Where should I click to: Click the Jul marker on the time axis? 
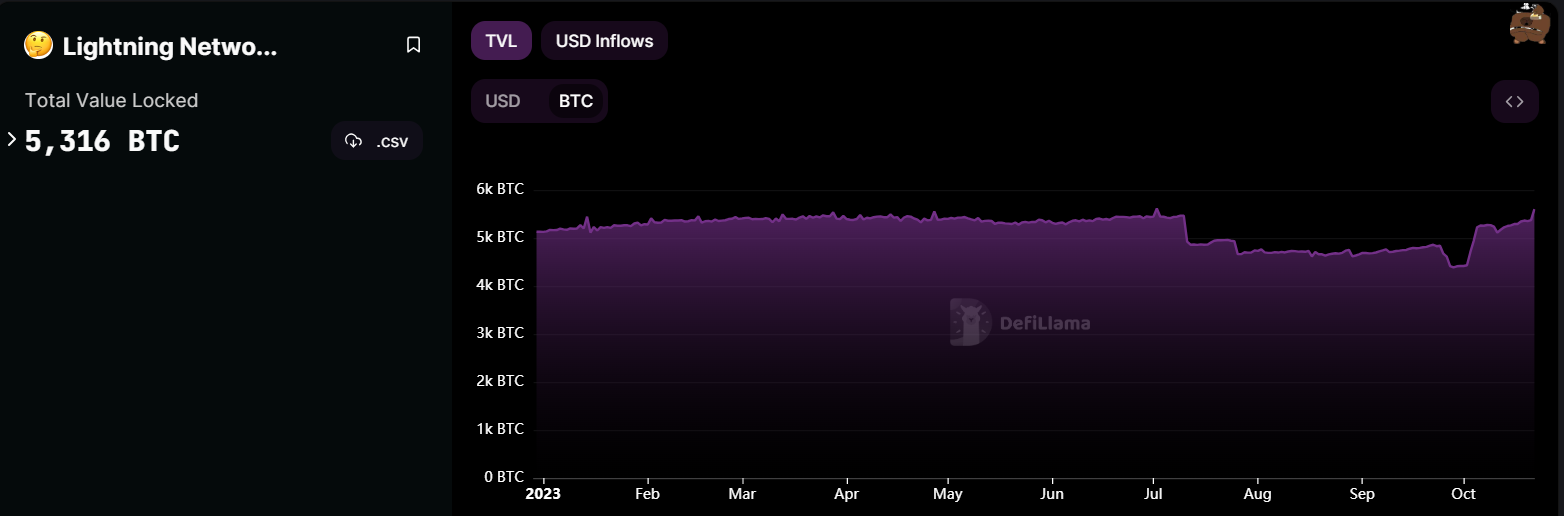(x=1153, y=494)
